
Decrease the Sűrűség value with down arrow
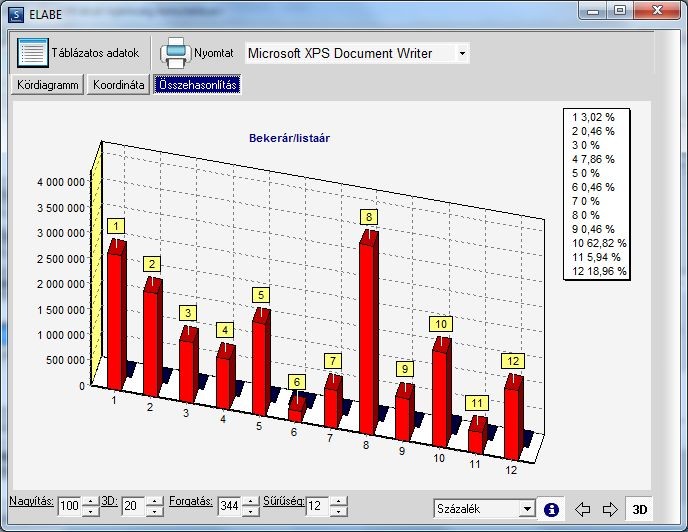(338, 511)
